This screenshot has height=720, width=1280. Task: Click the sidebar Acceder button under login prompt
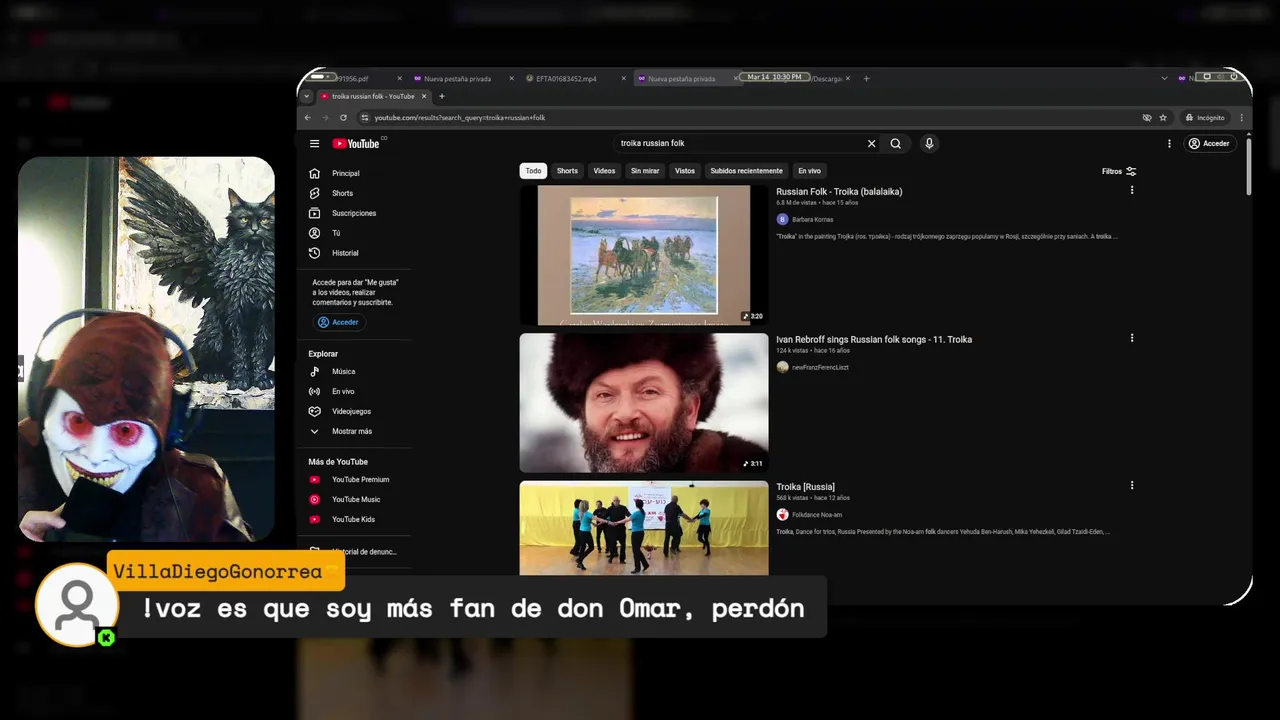pos(339,322)
